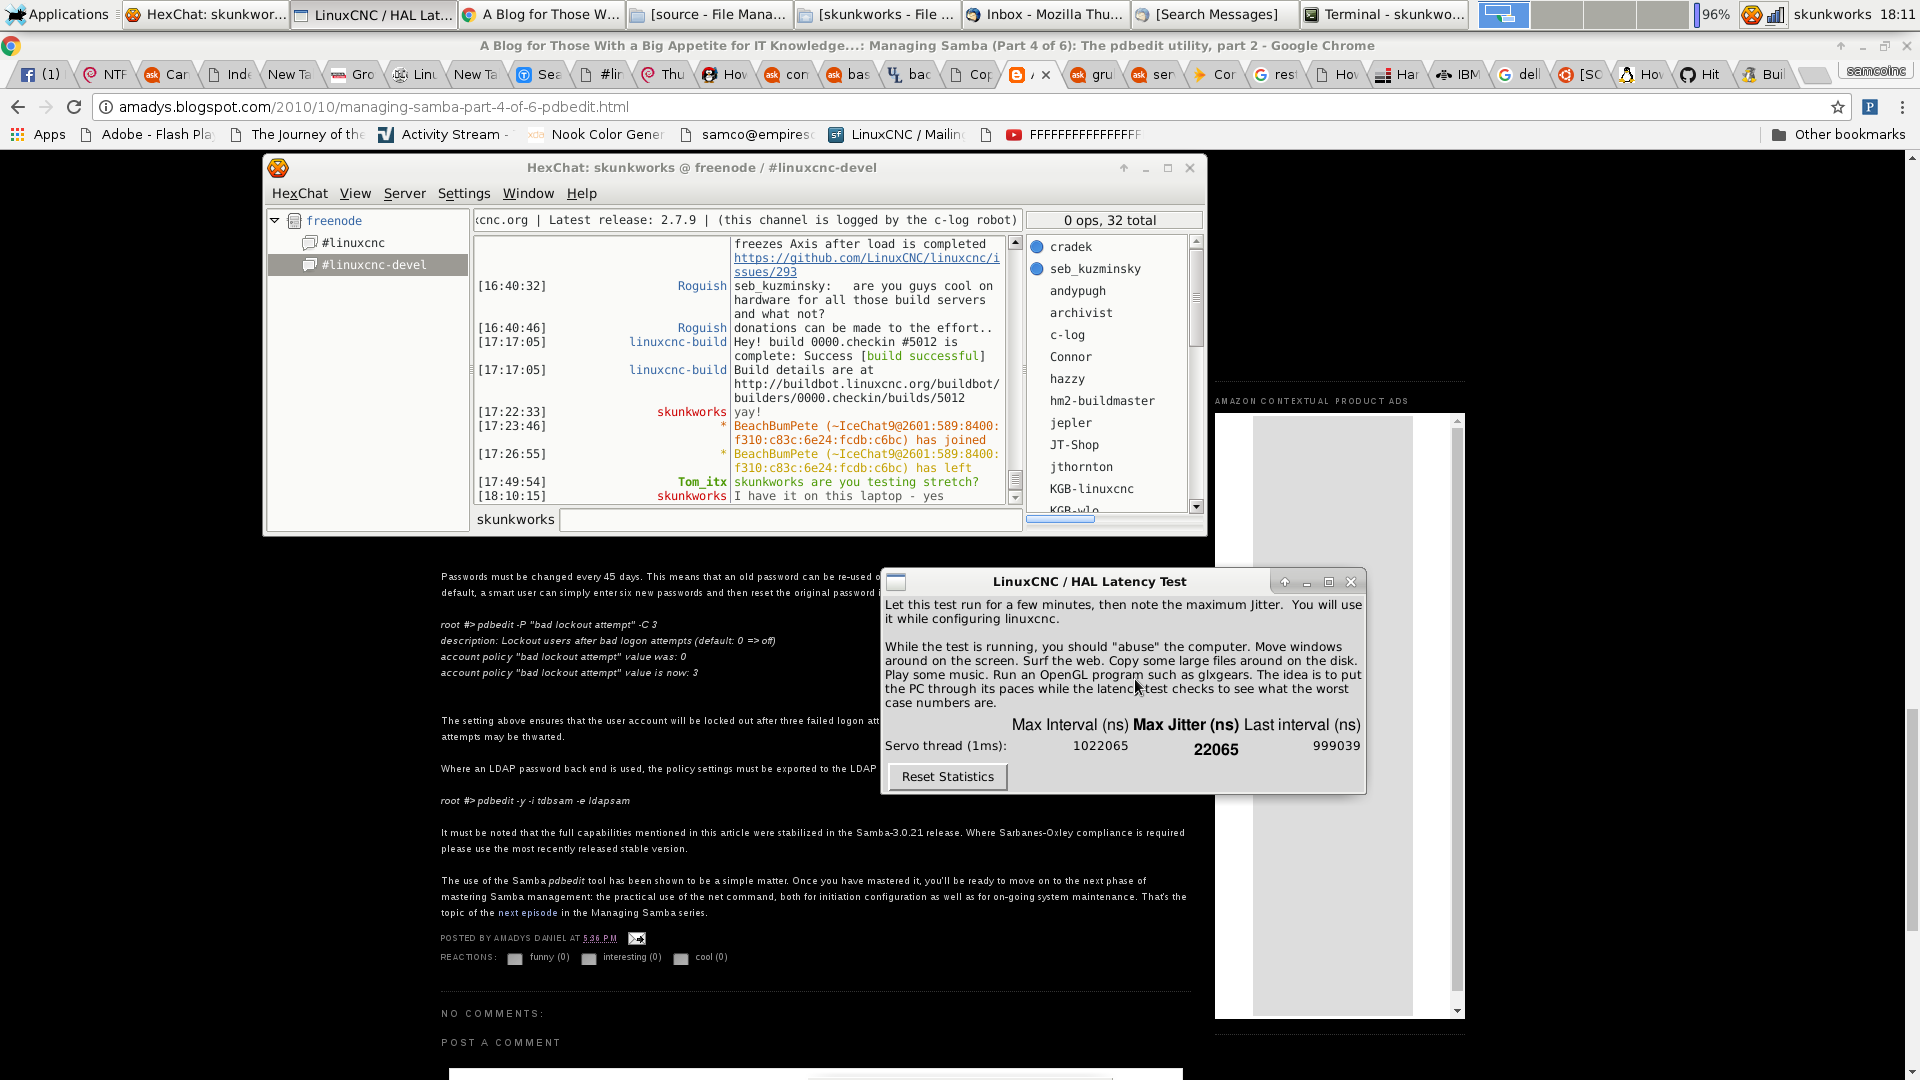The height and width of the screenshot is (1080, 1920).
Task: Switch to the first workspace
Action: [1503, 14]
